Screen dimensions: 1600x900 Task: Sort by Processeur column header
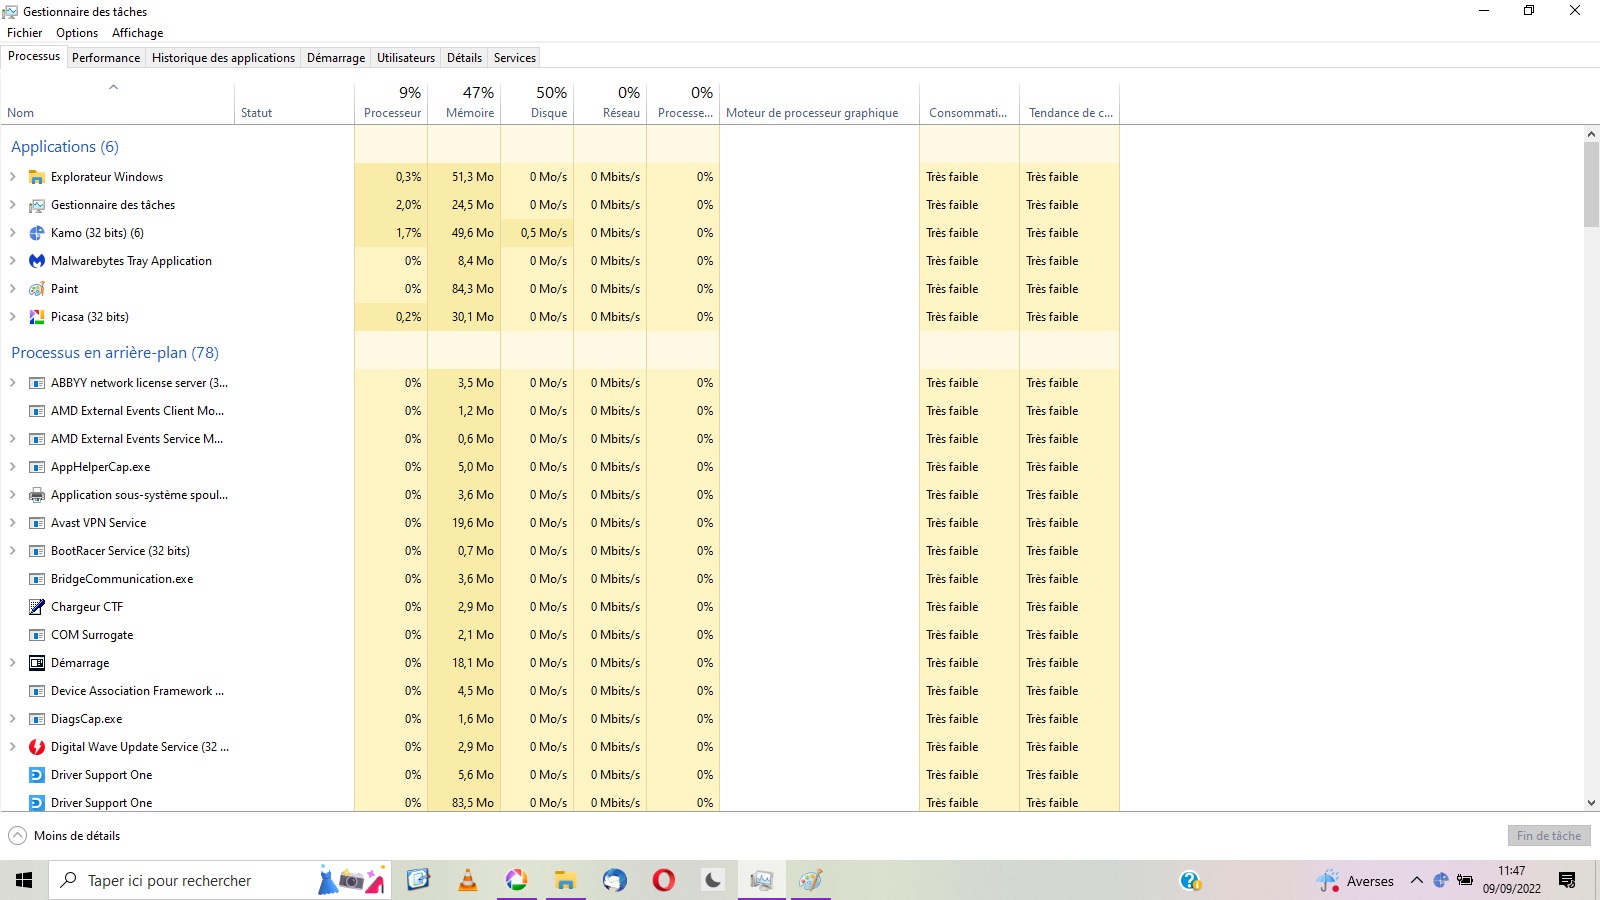[x=391, y=102]
